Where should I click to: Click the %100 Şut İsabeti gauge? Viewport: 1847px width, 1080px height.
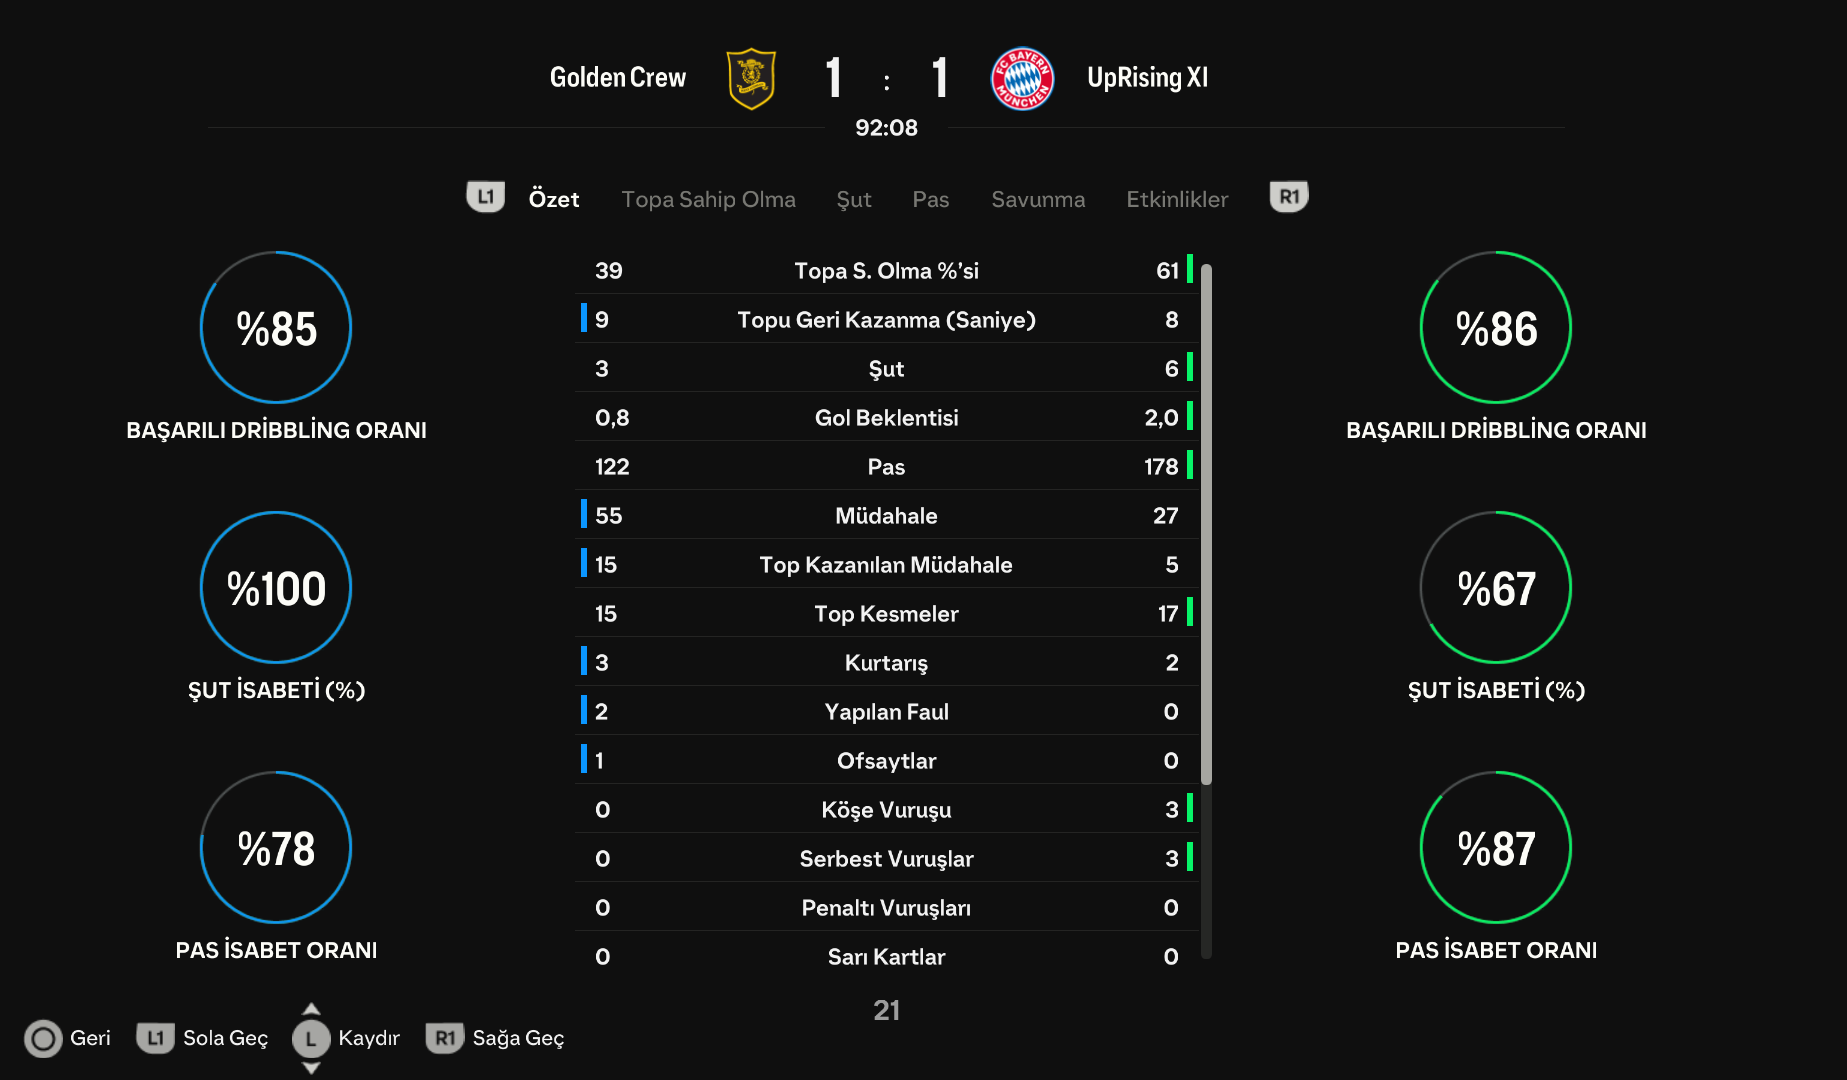point(276,587)
